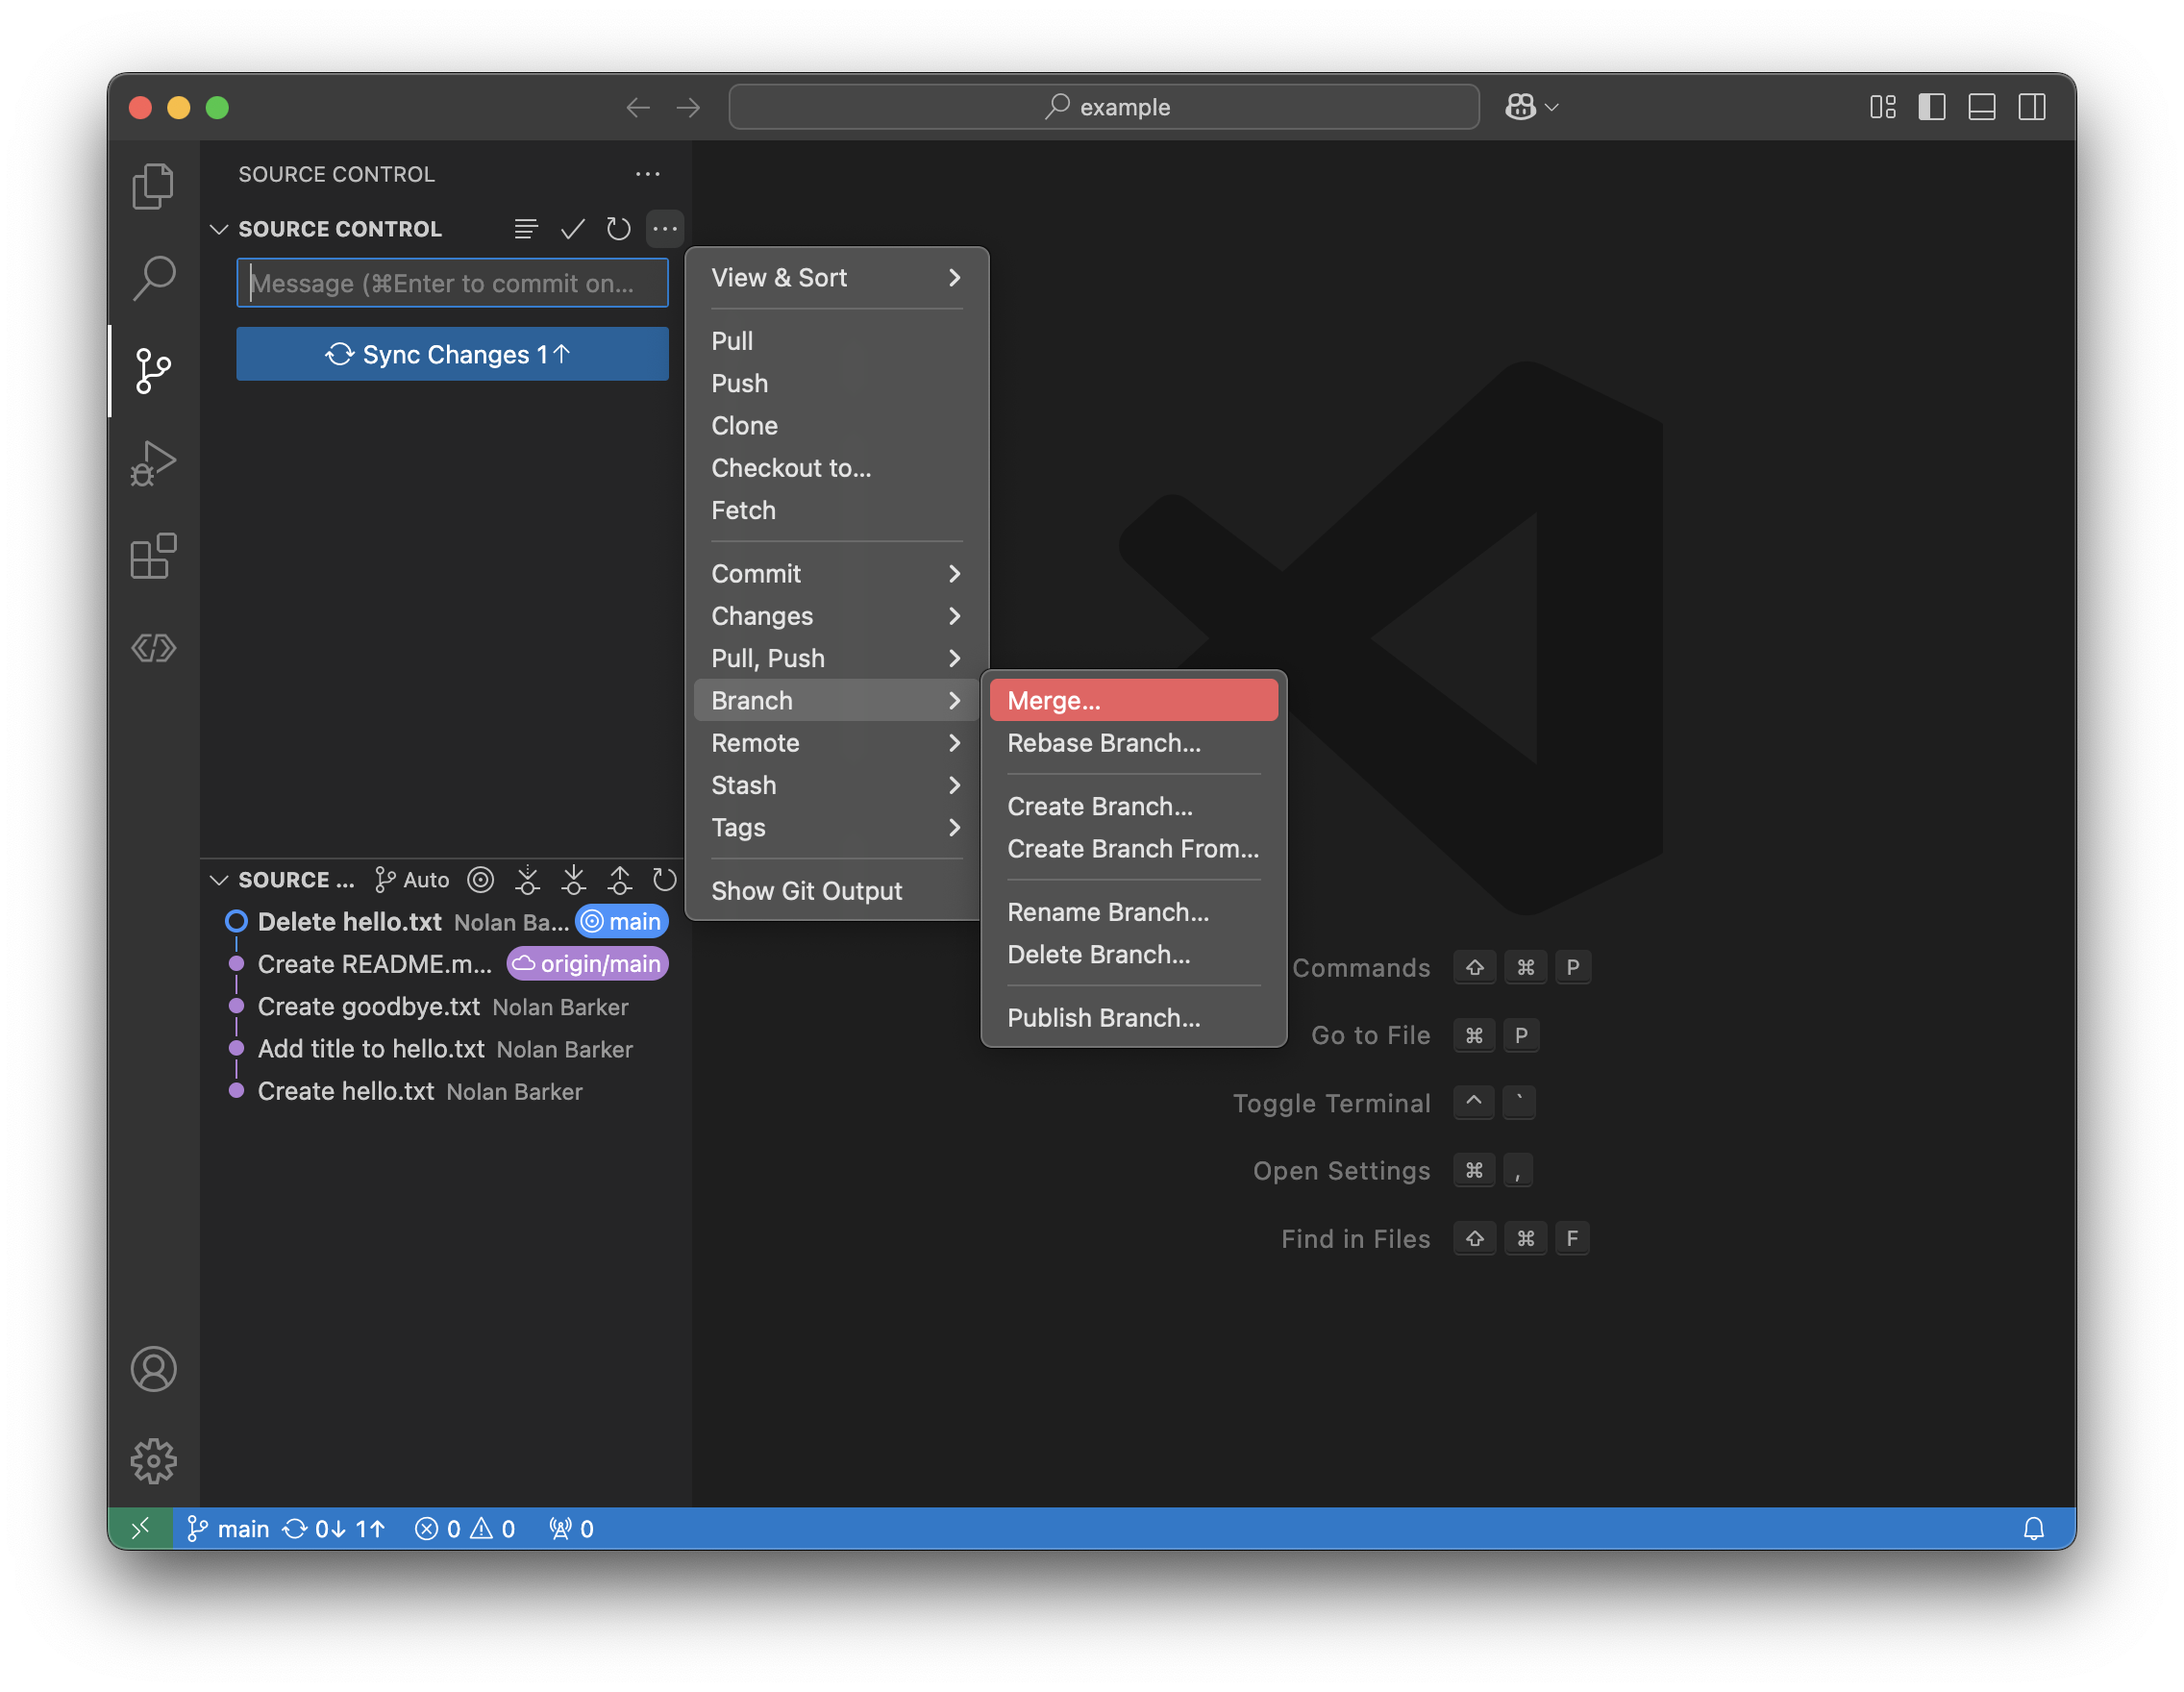
Task: Toggle the bottom panel
Action: click(x=1982, y=107)
